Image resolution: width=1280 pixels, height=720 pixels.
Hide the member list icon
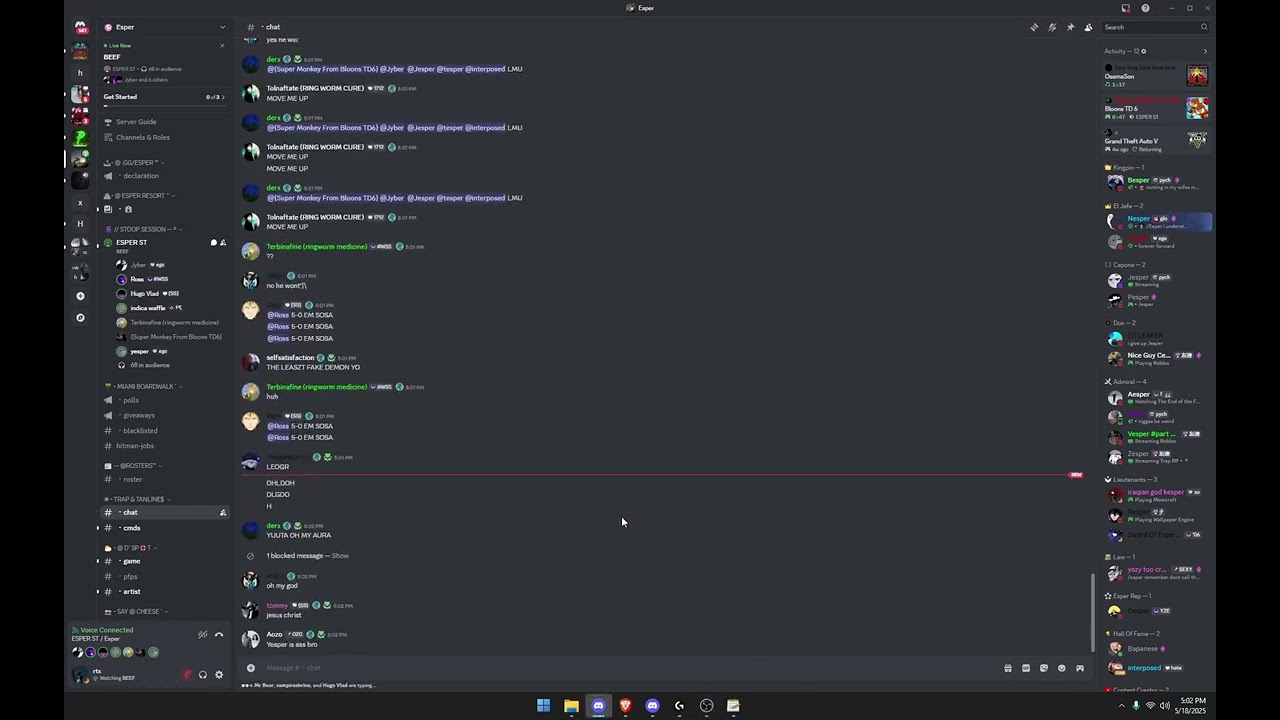[x=1088, y=27]
